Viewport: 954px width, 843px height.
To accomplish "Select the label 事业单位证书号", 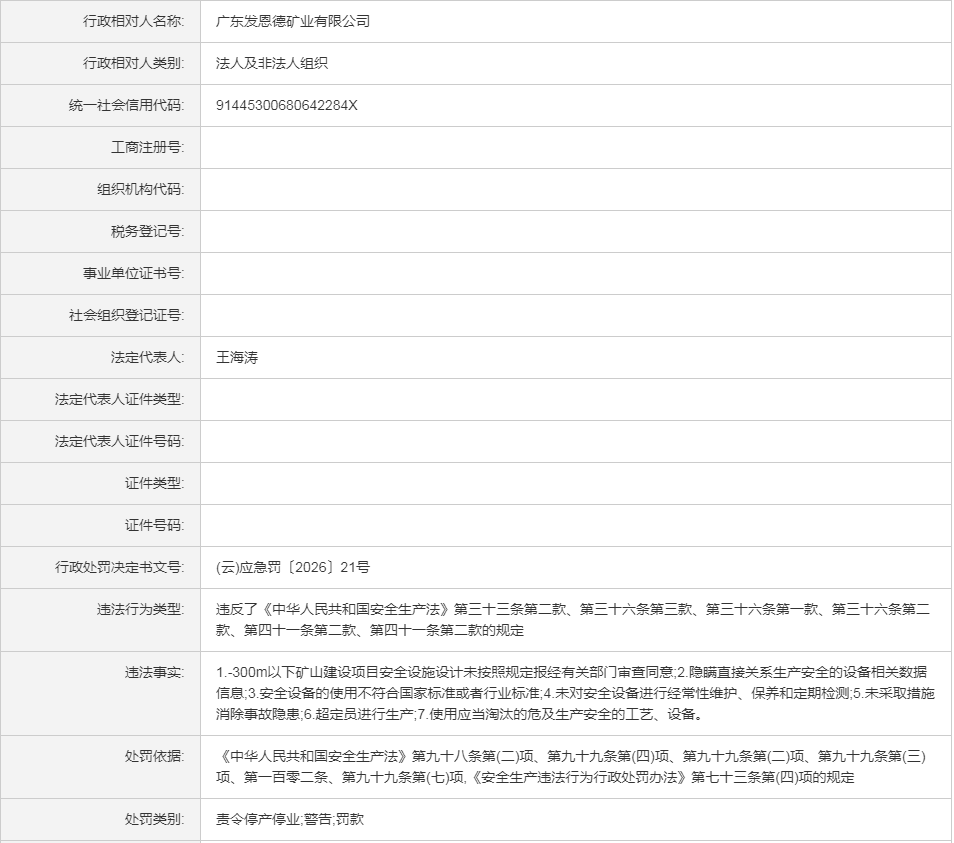I will [133, 273].
